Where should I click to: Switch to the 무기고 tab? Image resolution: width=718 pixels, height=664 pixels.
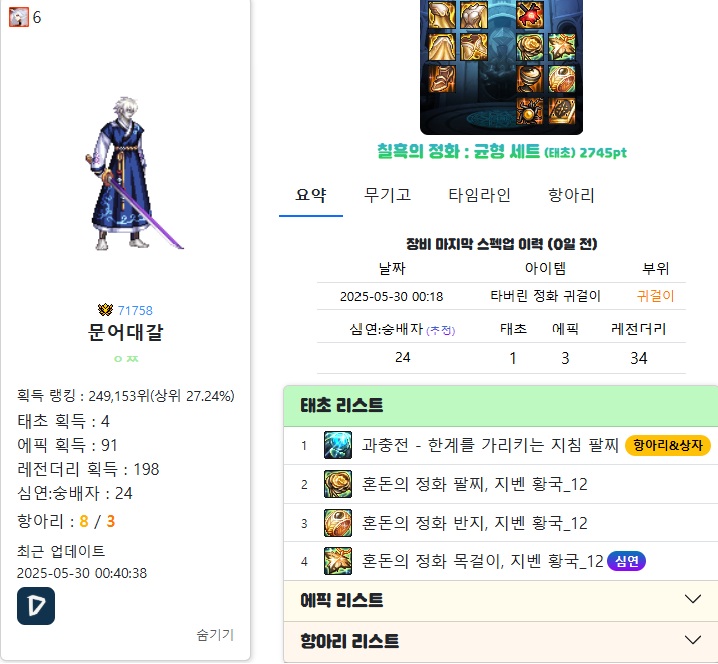tap(387, 196)
